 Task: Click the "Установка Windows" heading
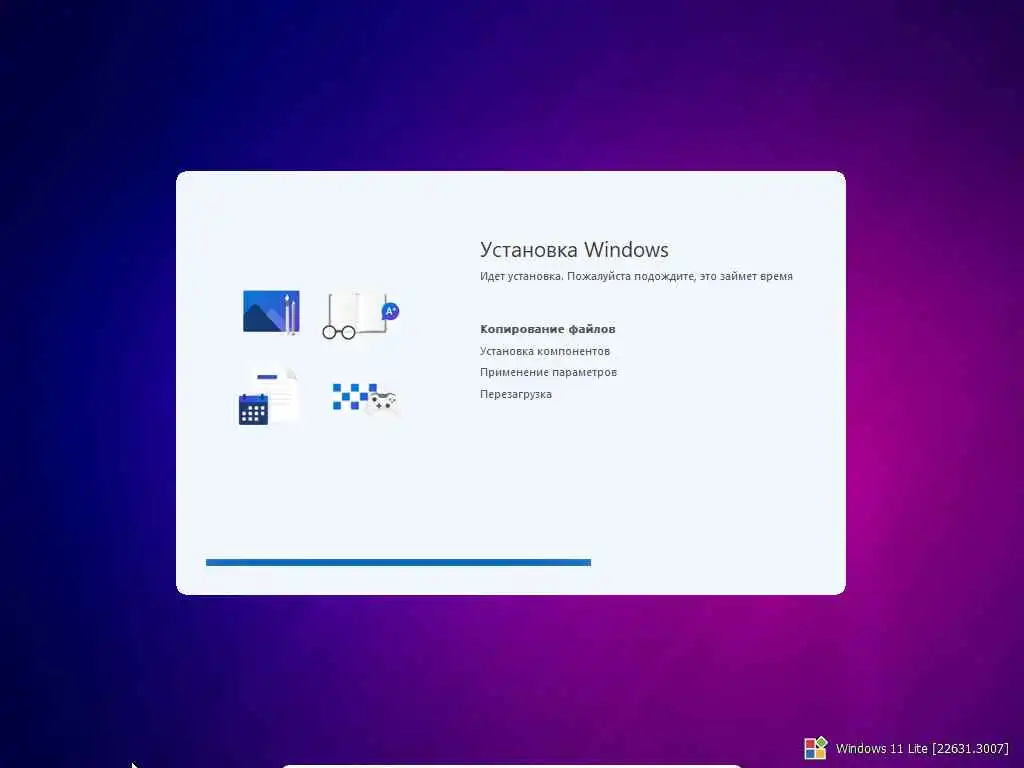point(574,249)
